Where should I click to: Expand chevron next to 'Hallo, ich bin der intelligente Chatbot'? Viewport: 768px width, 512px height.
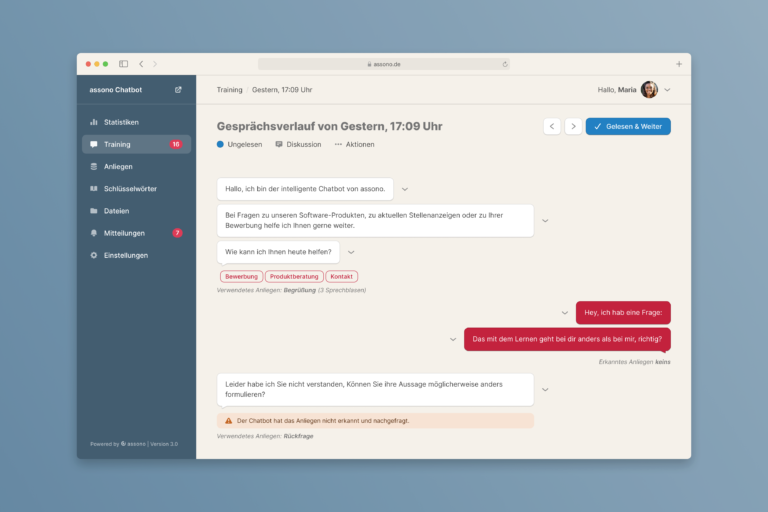click(405, 189)
